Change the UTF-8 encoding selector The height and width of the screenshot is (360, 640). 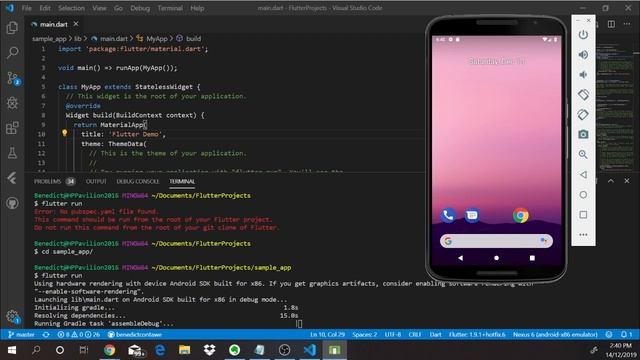(393, 335)
